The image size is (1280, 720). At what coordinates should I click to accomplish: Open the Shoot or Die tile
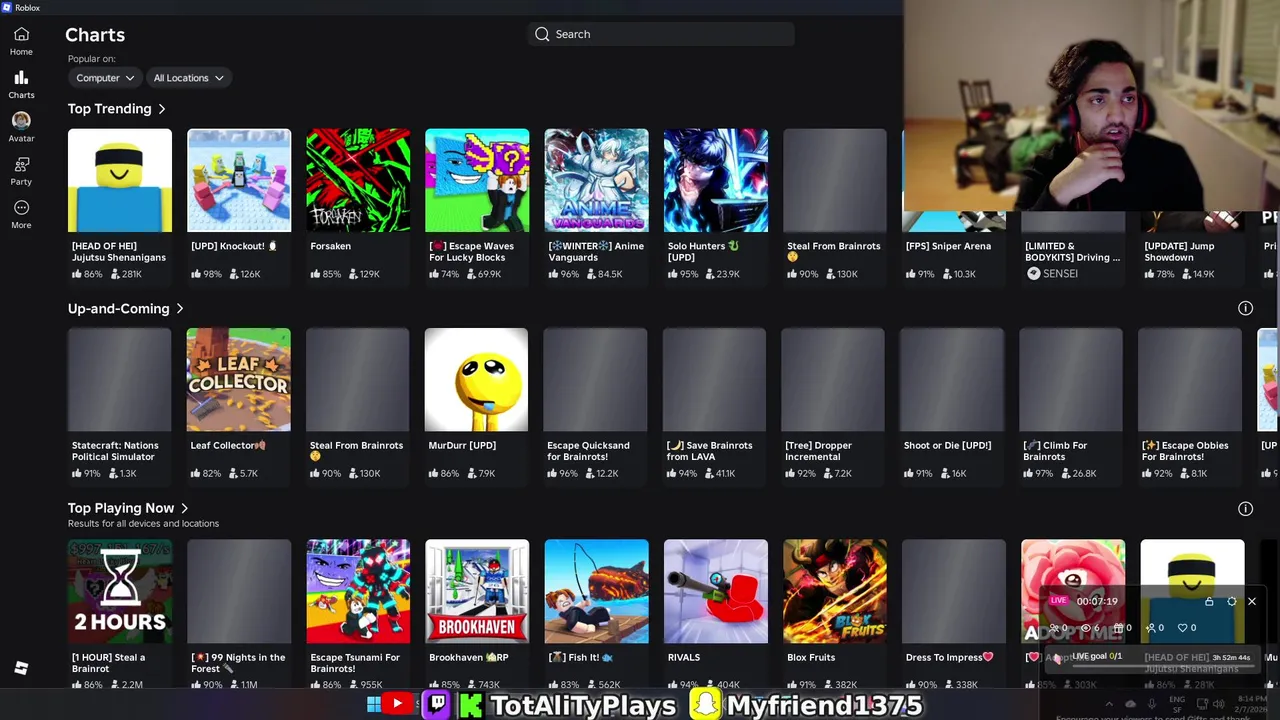952,380
